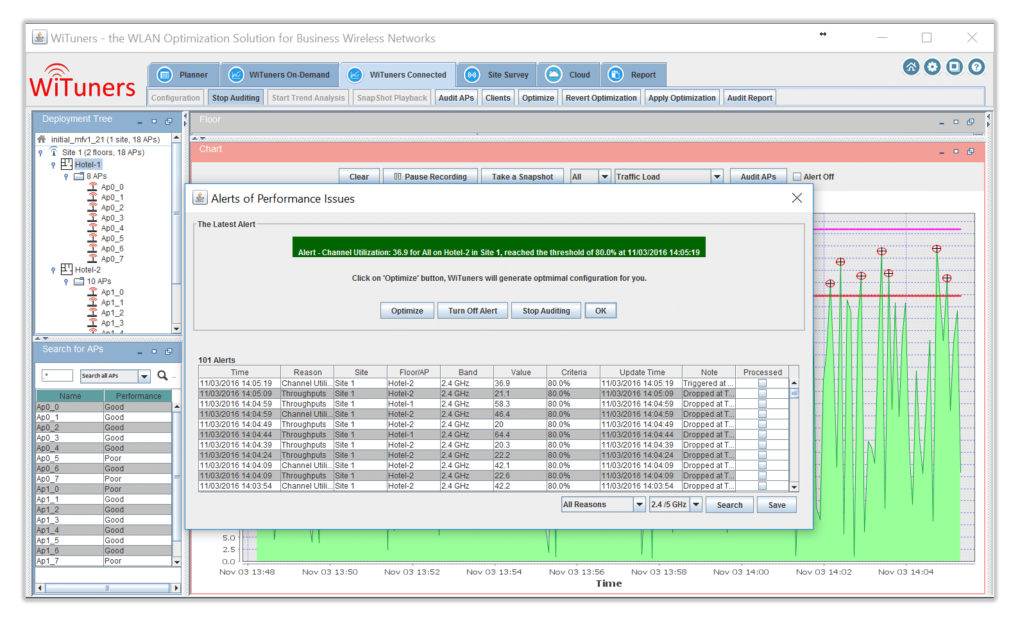Screen dimensions: 1020x622
Task: Open the help question-mark icon
Action: [976, 66]
